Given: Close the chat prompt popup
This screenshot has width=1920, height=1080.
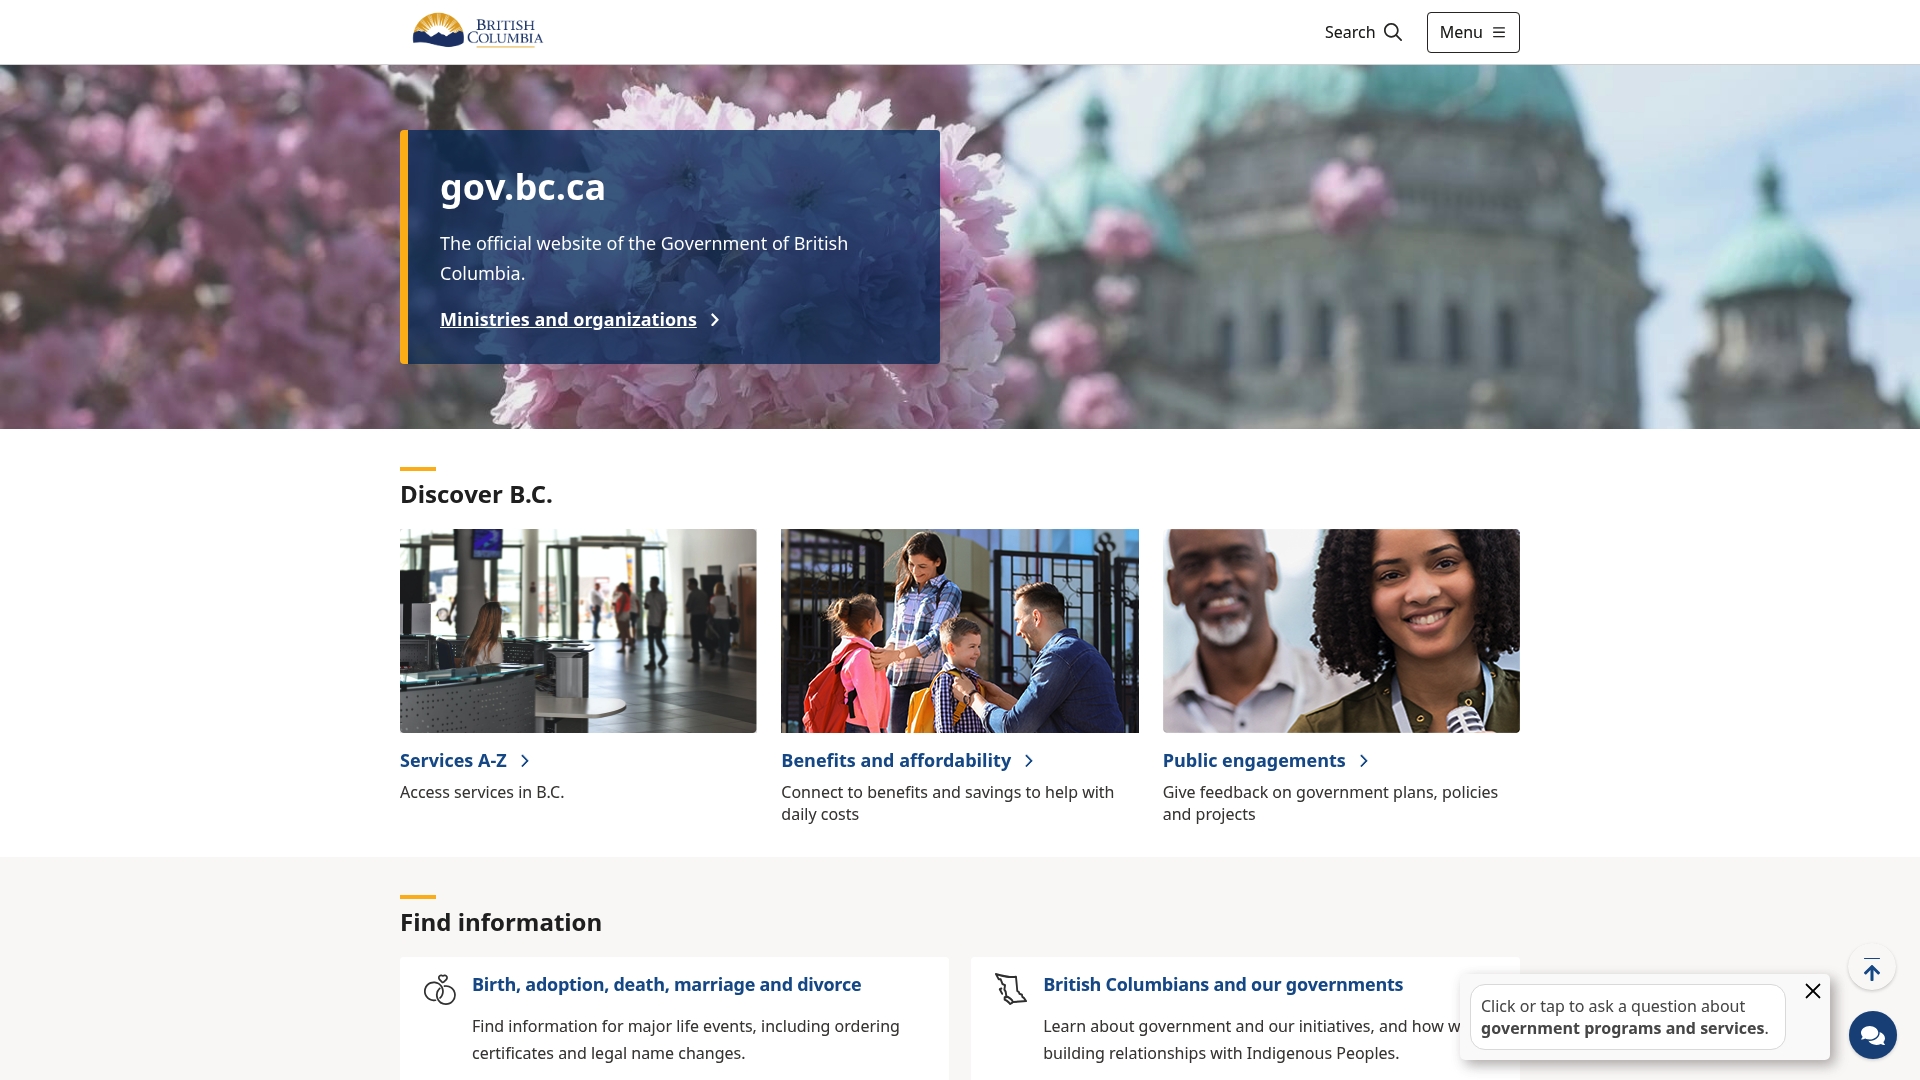Looking at the screenshot, I should 1813,991.
